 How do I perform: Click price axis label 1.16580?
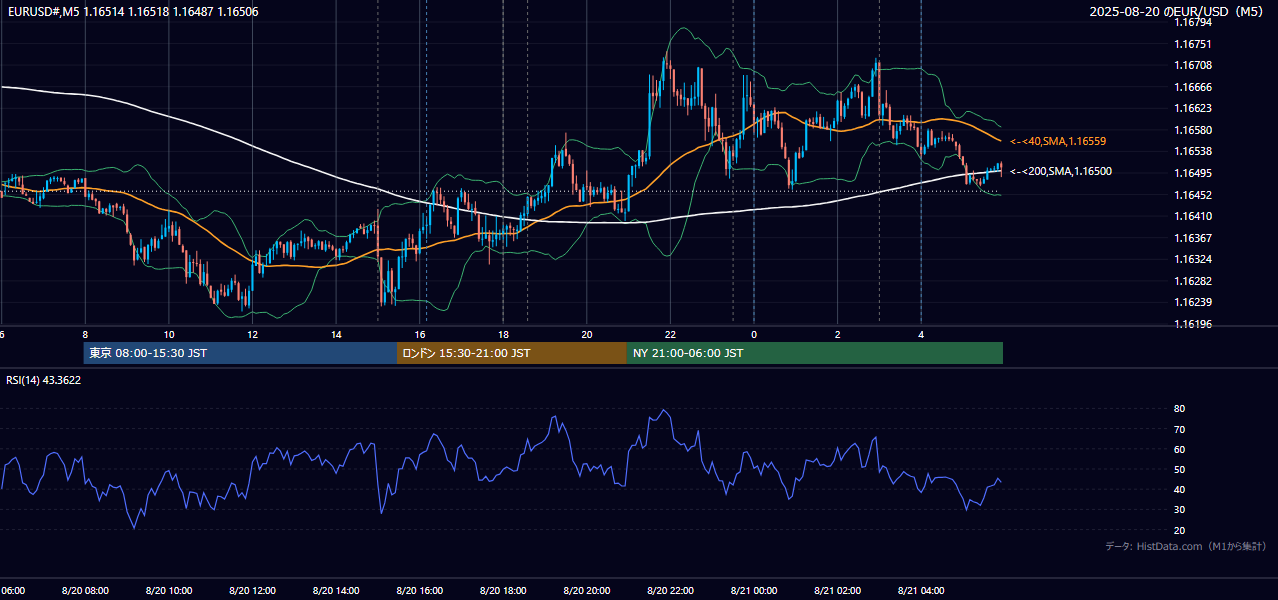click(x=1194, y=130)
